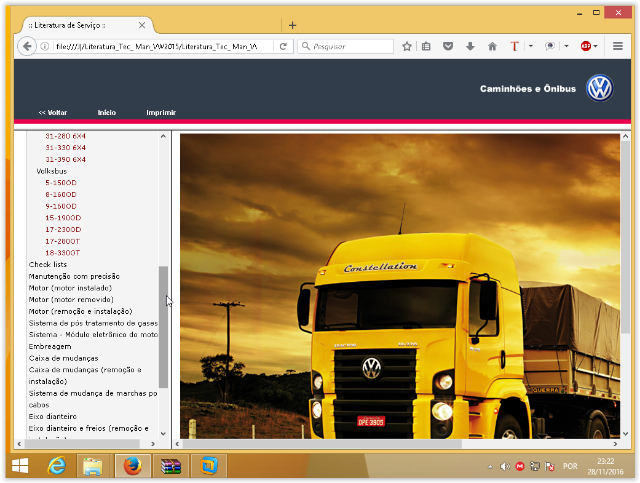Open Eixo dianteiro e freios (remoção e
This screenshot has width=640, height=483.
tap(89, 428)
